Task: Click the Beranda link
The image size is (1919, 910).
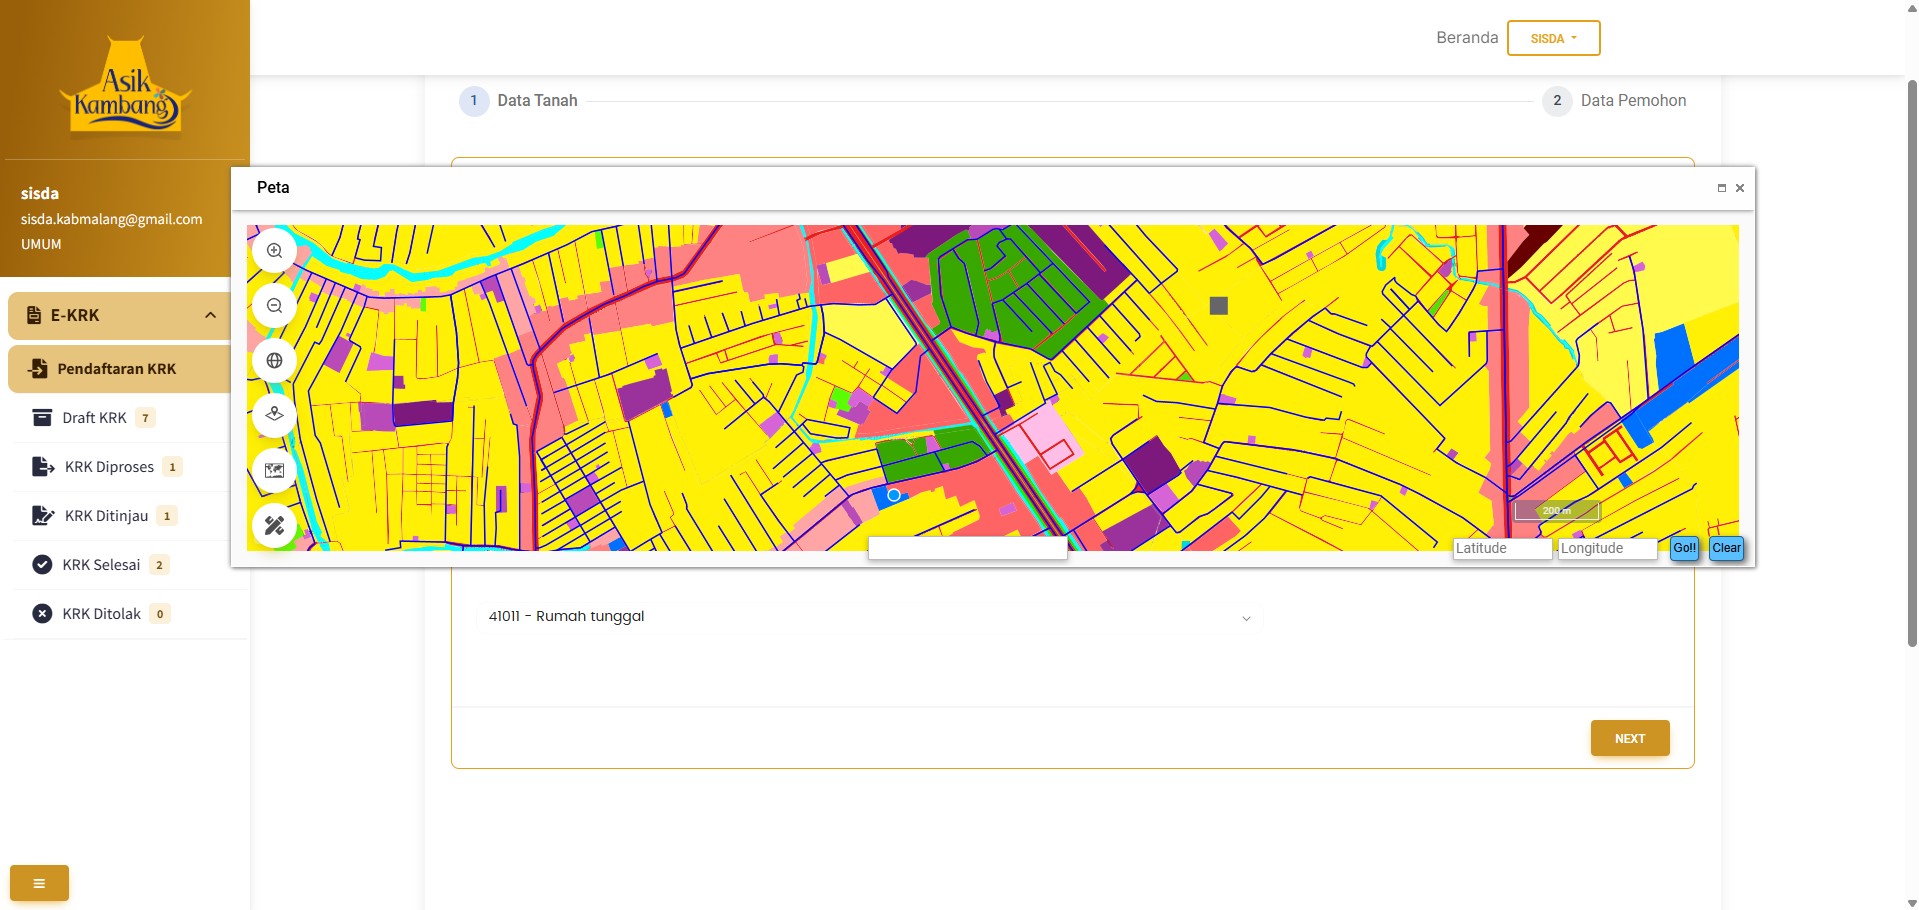Action: [1466, 38]
